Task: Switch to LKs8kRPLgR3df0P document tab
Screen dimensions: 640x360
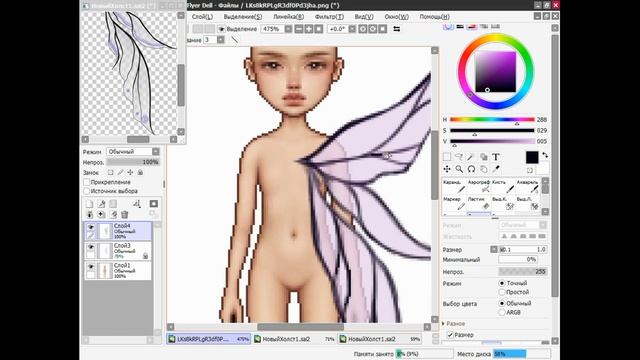Action: (209, 339)
